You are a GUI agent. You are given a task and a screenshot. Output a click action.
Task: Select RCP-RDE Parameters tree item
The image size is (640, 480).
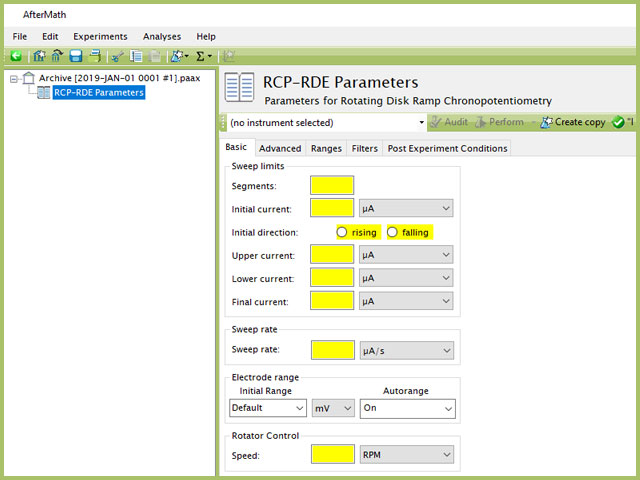(99, 92)
